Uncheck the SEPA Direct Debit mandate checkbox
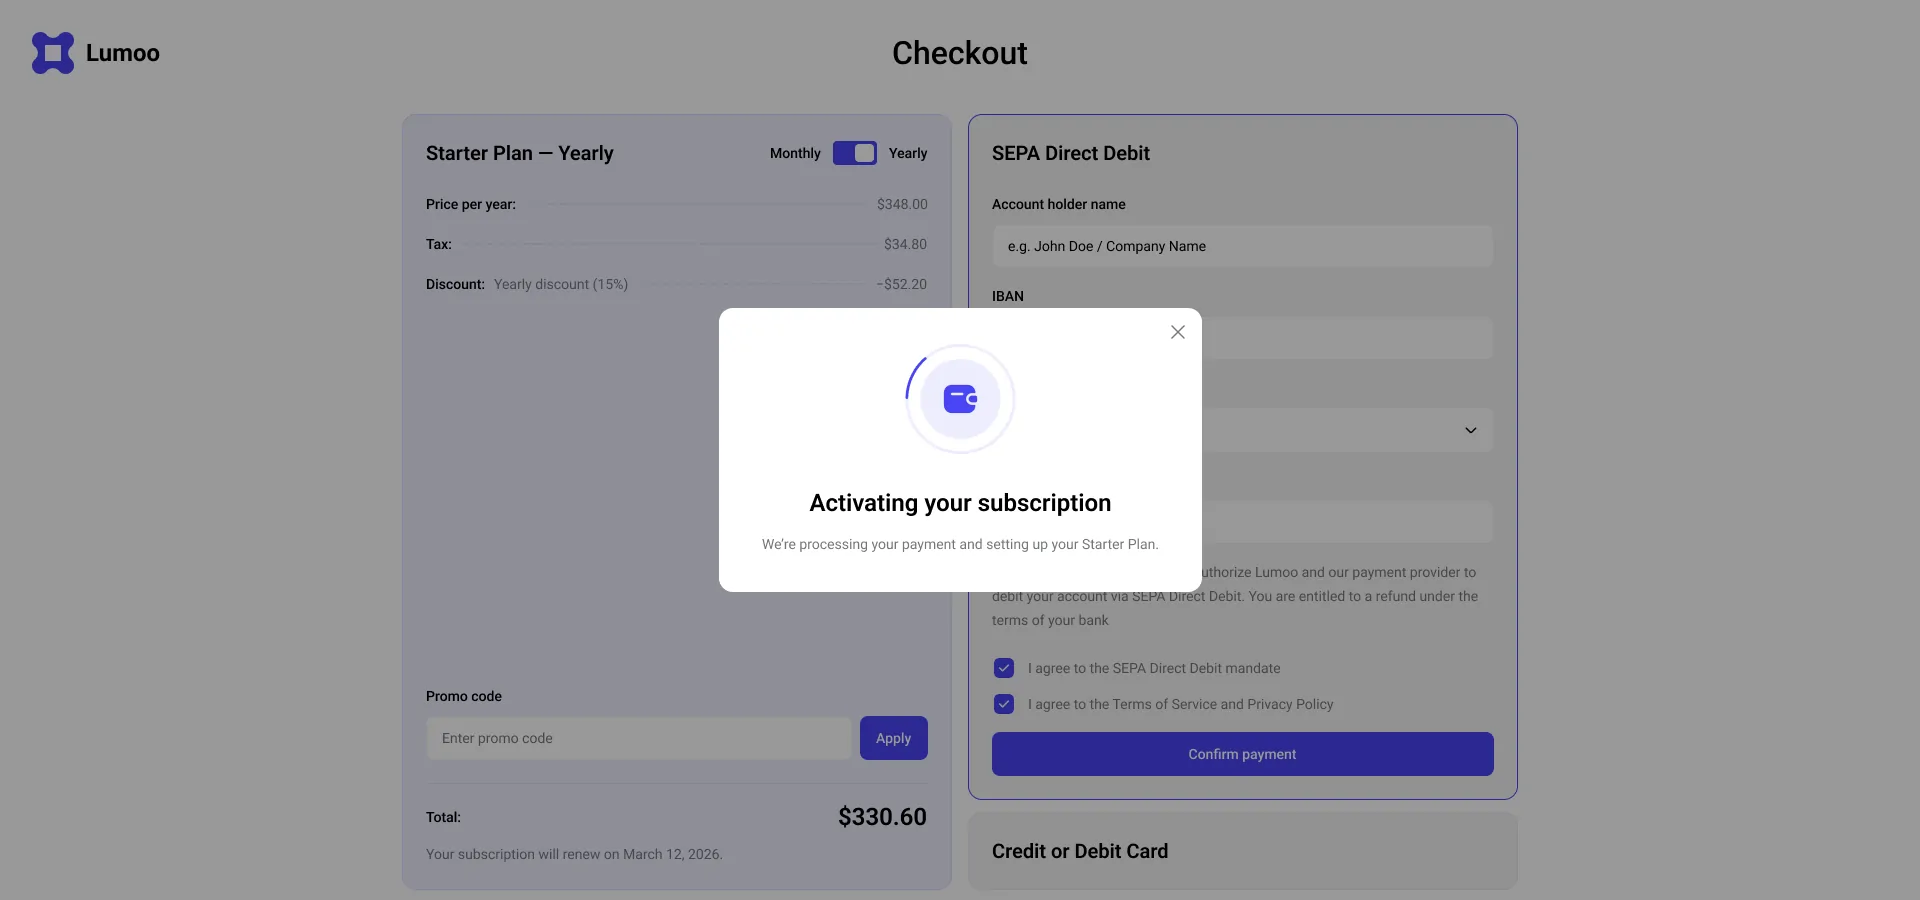The image size is (1920, 900). pos(1004,668)
